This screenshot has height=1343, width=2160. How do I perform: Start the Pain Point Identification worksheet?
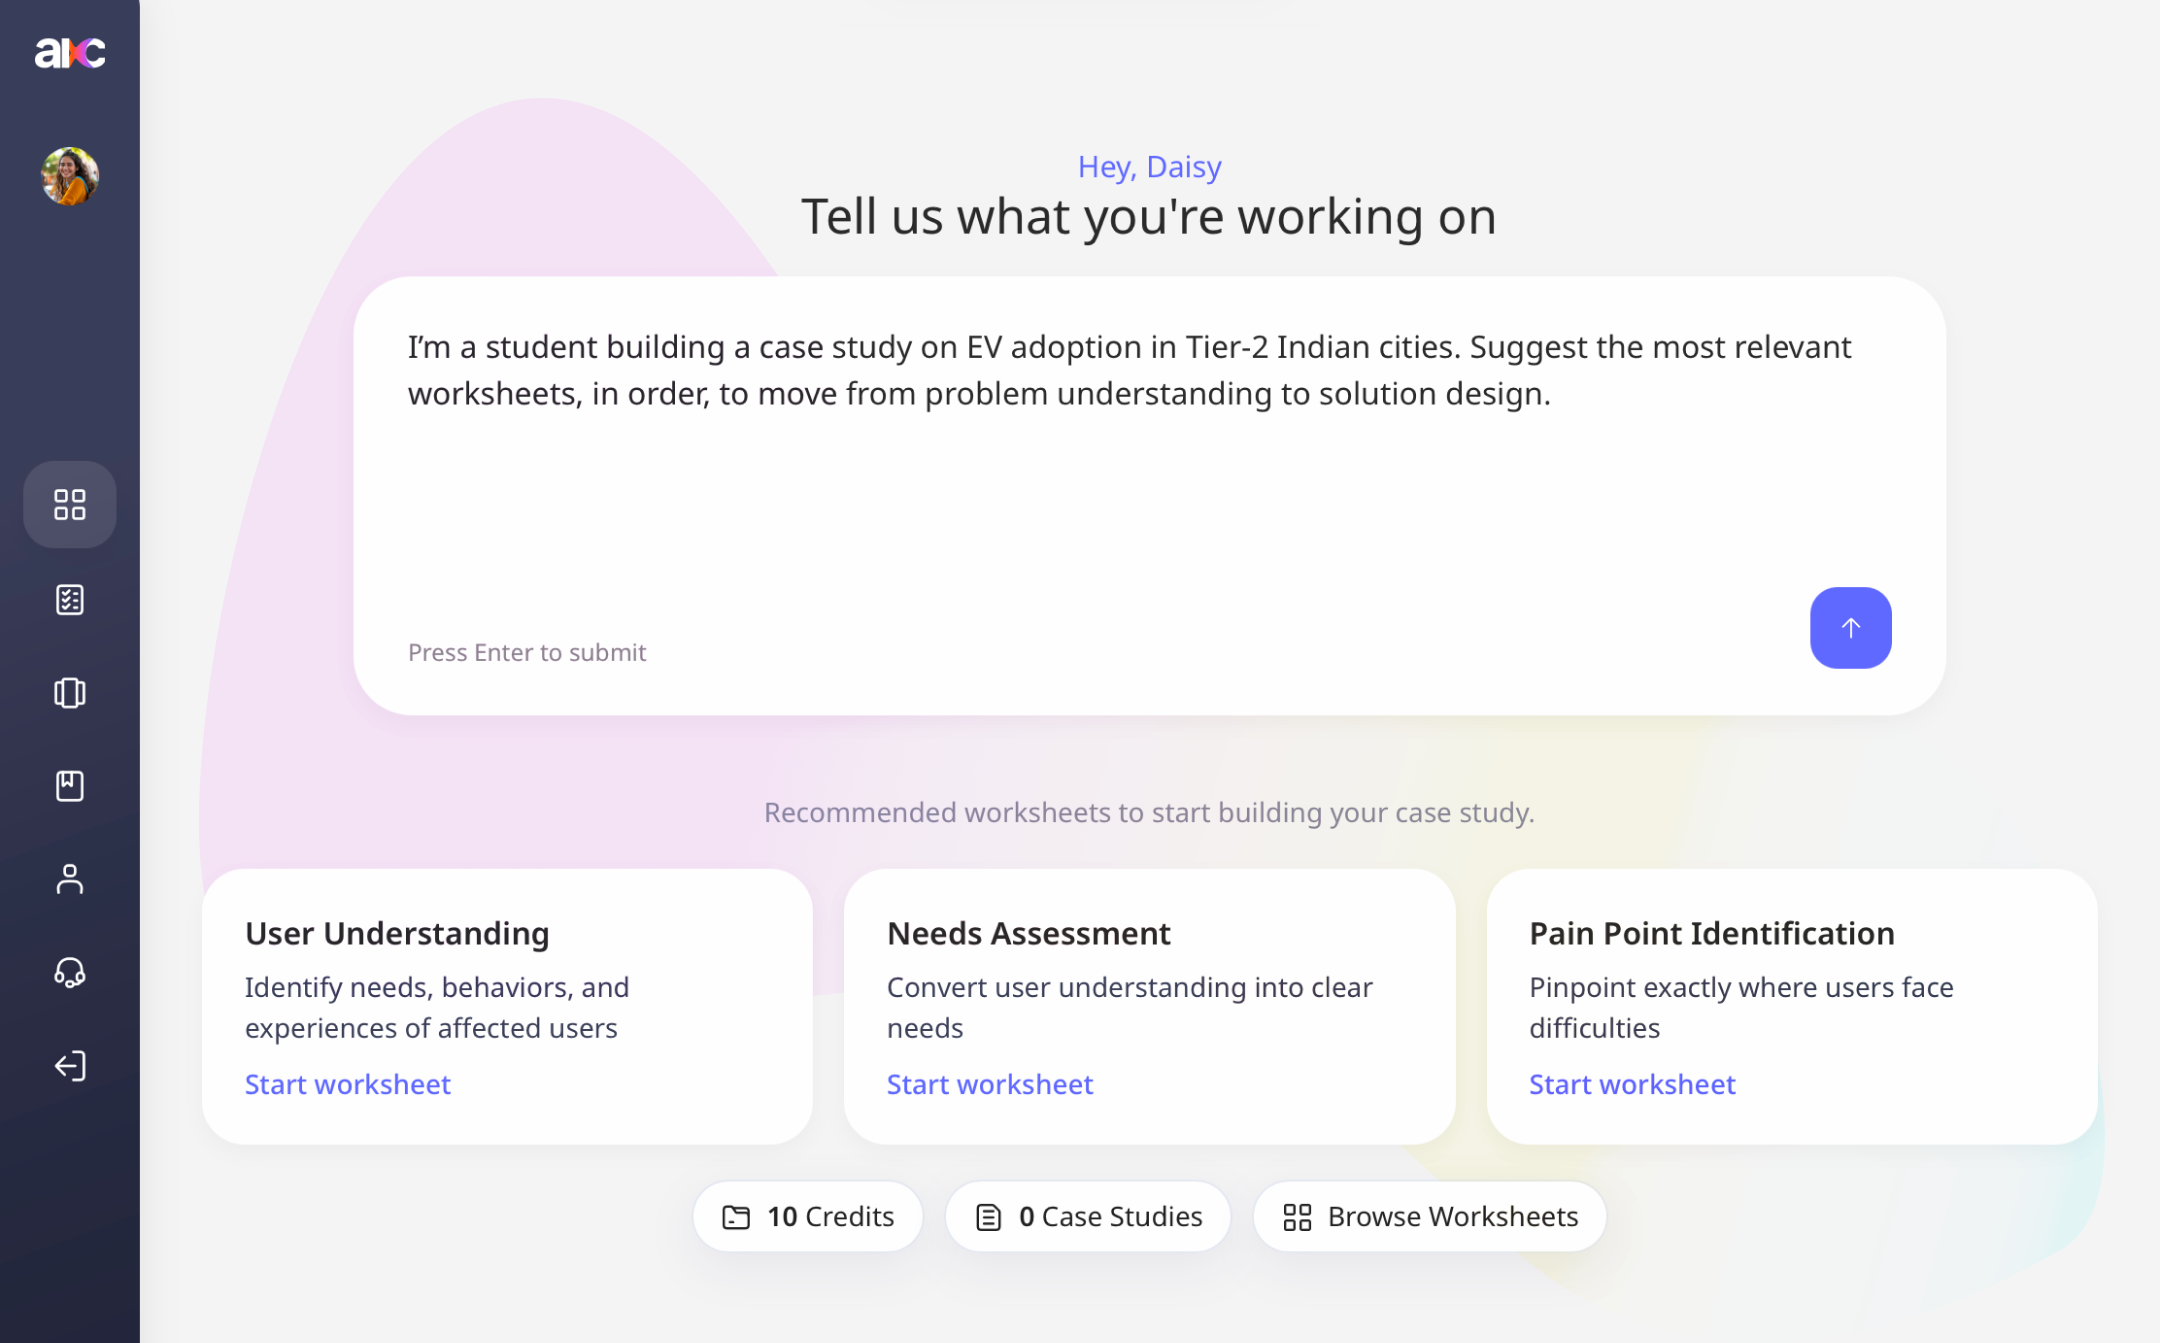[x=1632, y=1084]
